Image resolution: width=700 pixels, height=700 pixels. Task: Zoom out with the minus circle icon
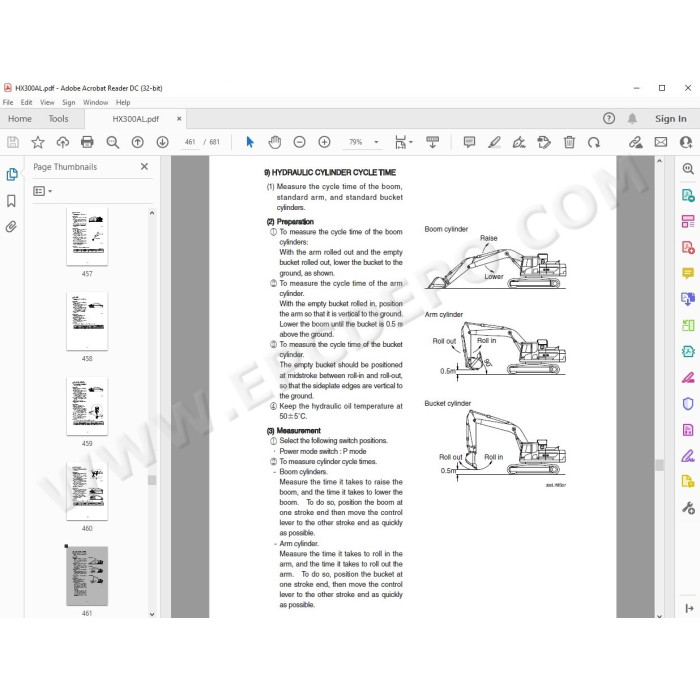[300, 142]
